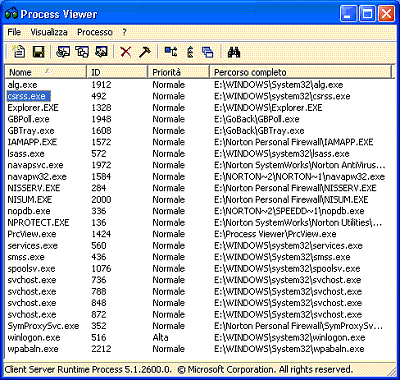
Task: Sort by the Nome column header
Action: pos(45,72)
